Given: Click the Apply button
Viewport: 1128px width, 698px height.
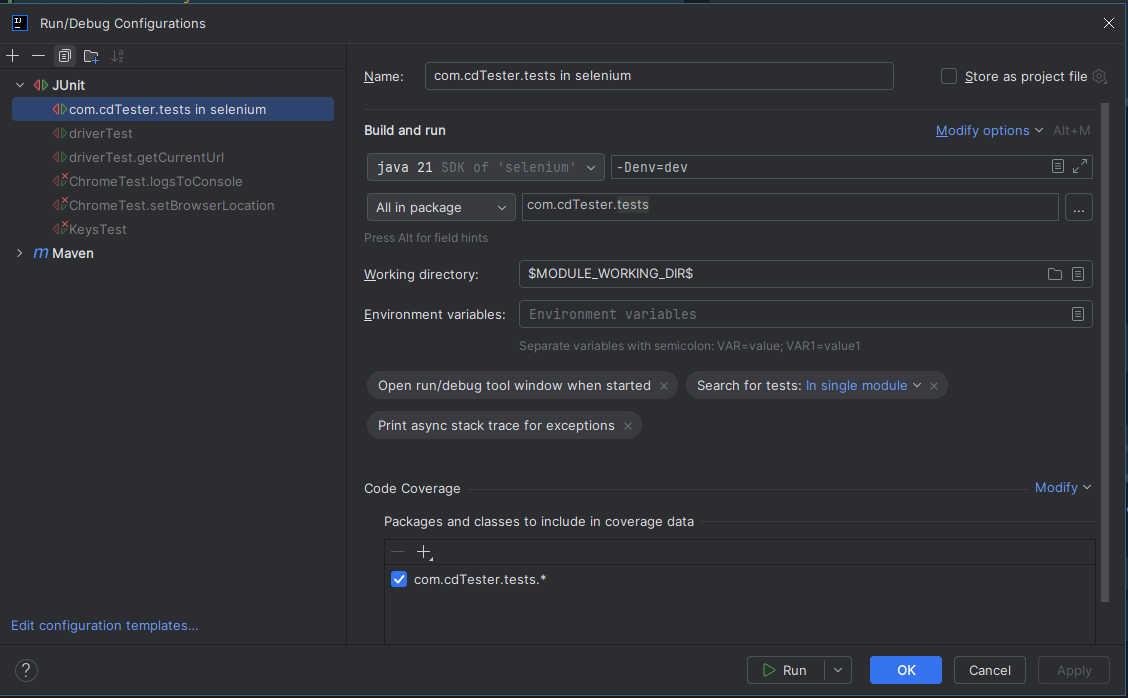Looking at the screenshot, I should (x=1073, y=670).
